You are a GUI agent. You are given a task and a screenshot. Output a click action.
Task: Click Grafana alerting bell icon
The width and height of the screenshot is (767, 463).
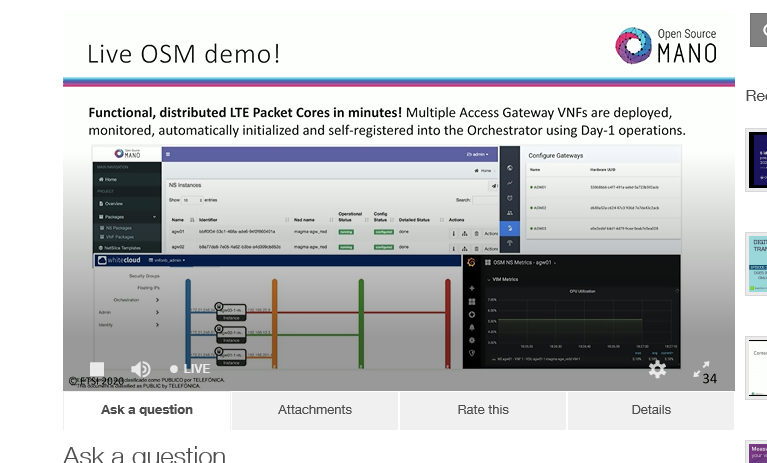click(472, 327)
